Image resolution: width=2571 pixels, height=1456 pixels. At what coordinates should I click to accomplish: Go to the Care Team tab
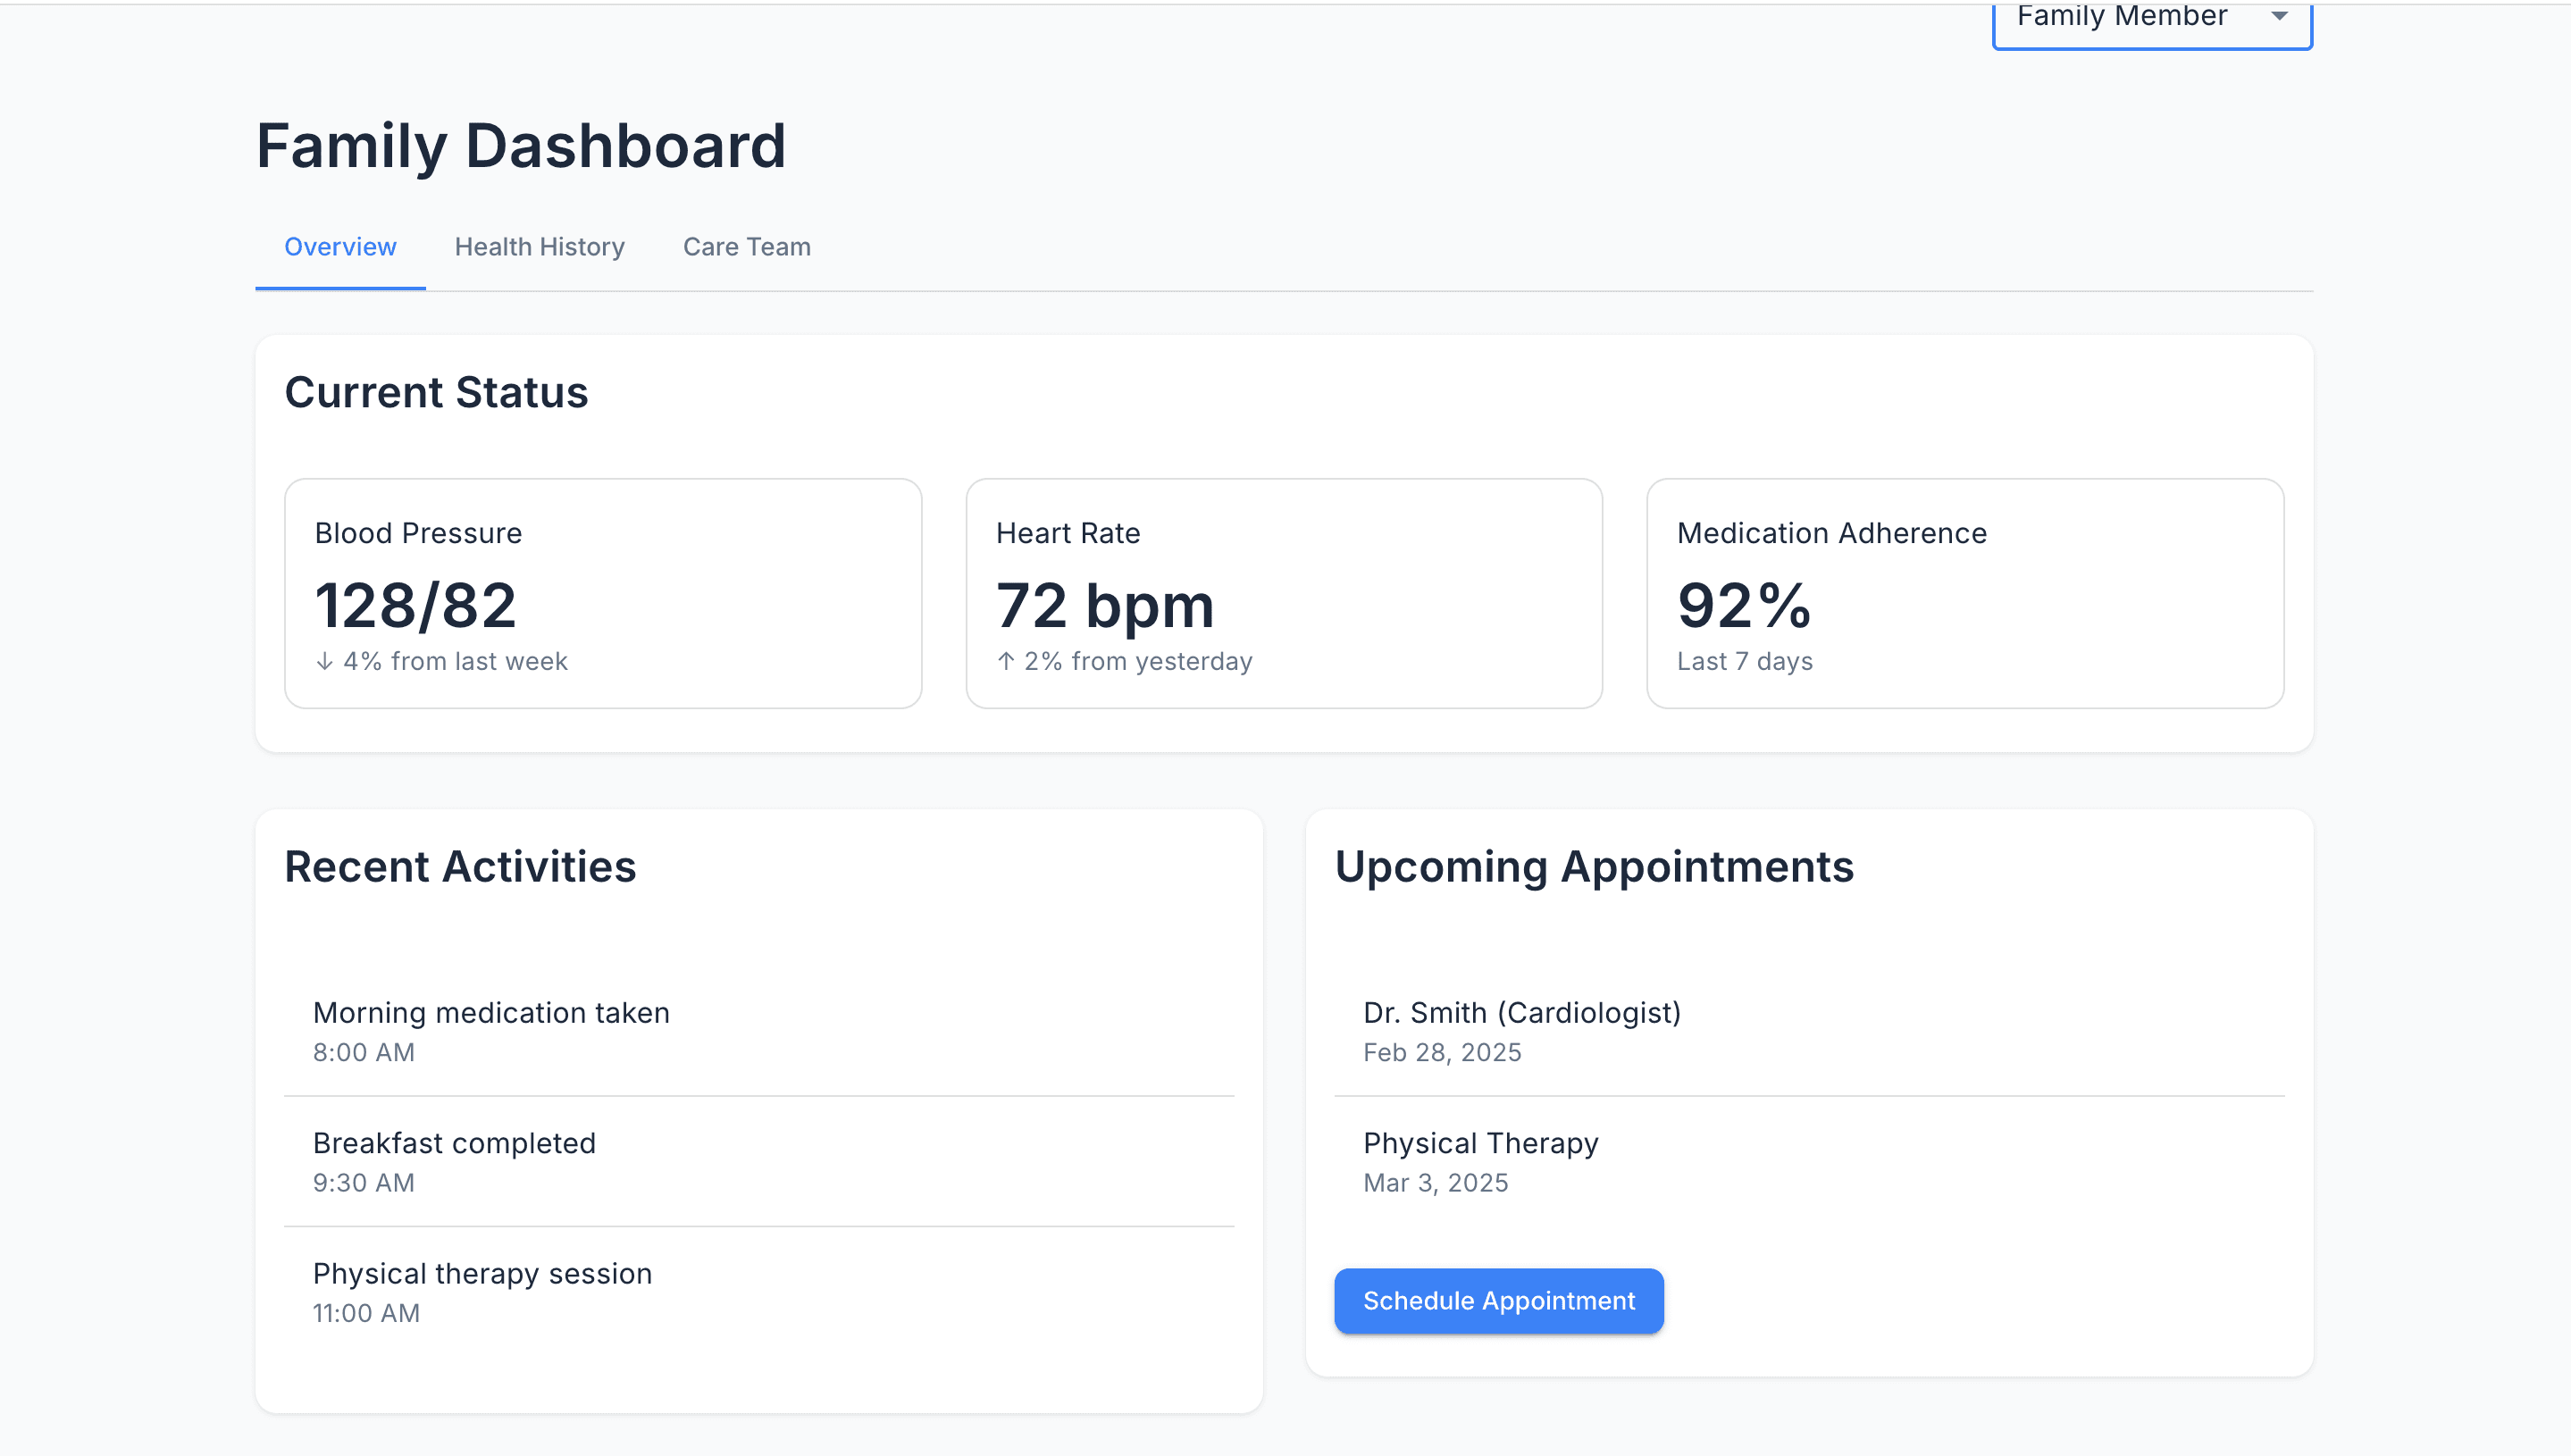[747, 247]
